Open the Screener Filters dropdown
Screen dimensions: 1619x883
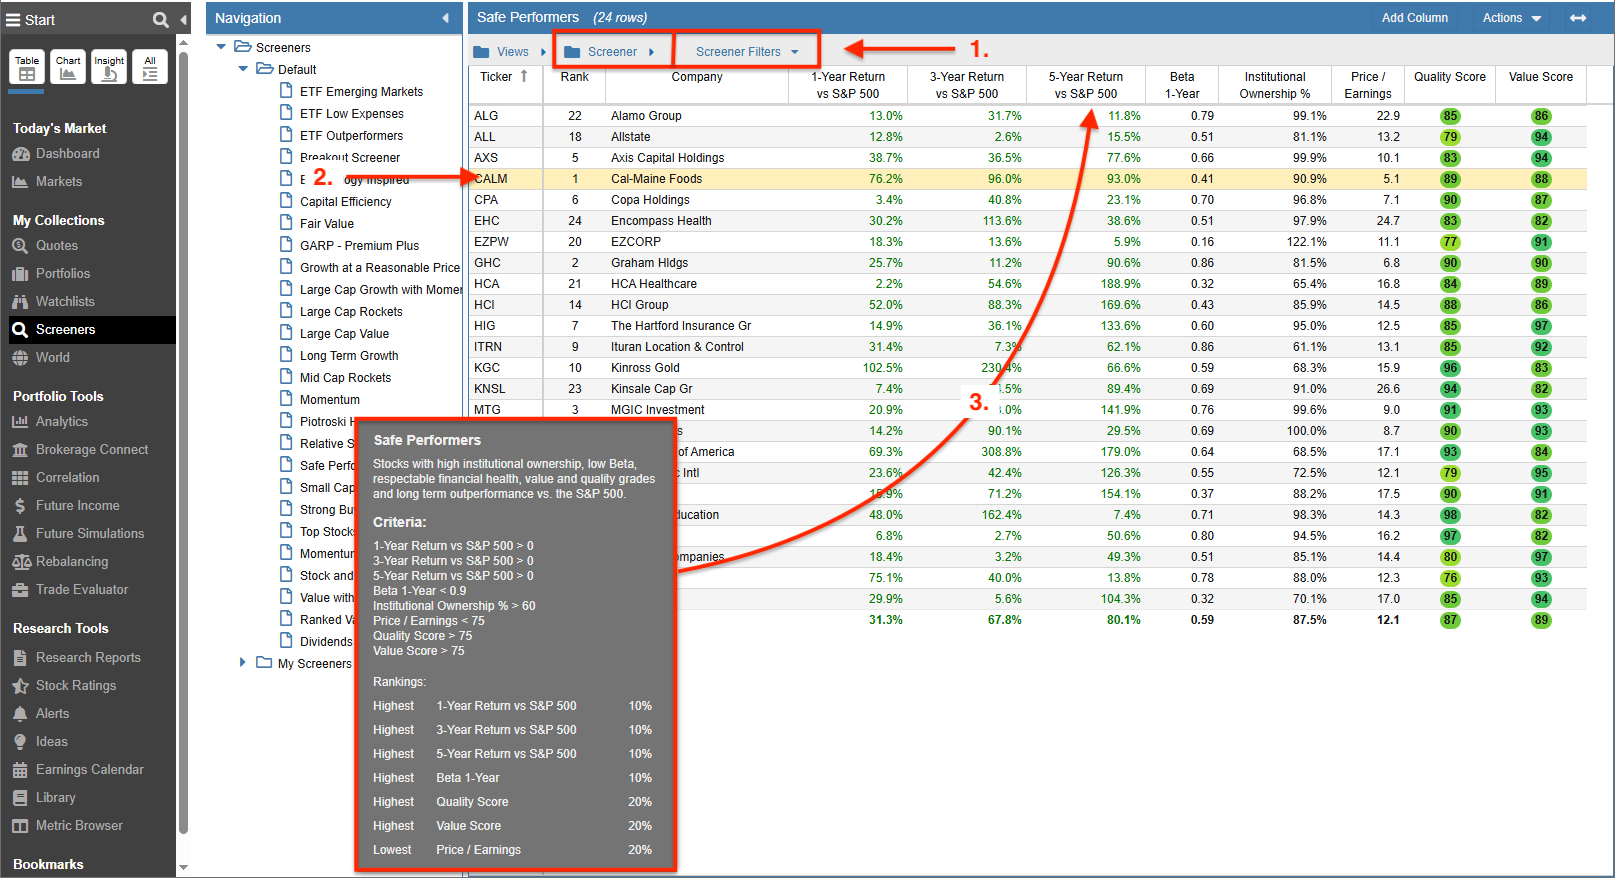click(747, 52)
